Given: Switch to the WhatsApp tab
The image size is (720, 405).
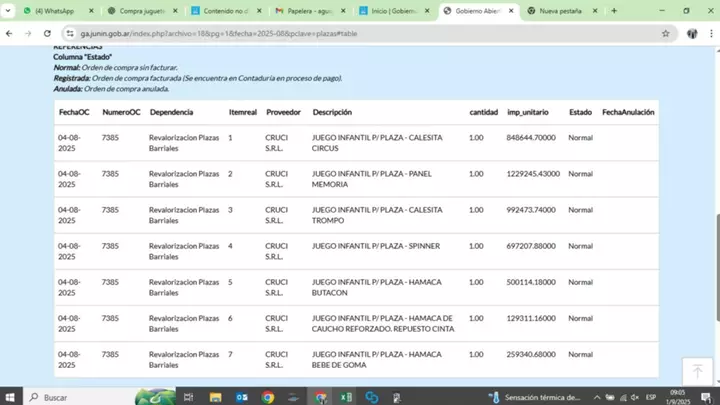Looking at the screenshot, I should click(54, 11).
